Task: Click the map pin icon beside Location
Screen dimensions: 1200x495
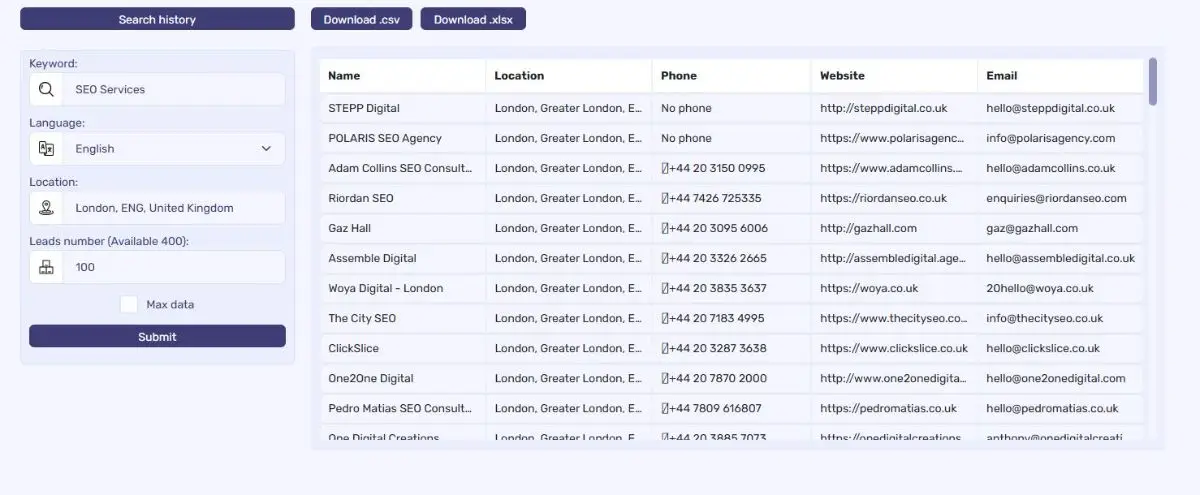Action: (46, 208)
